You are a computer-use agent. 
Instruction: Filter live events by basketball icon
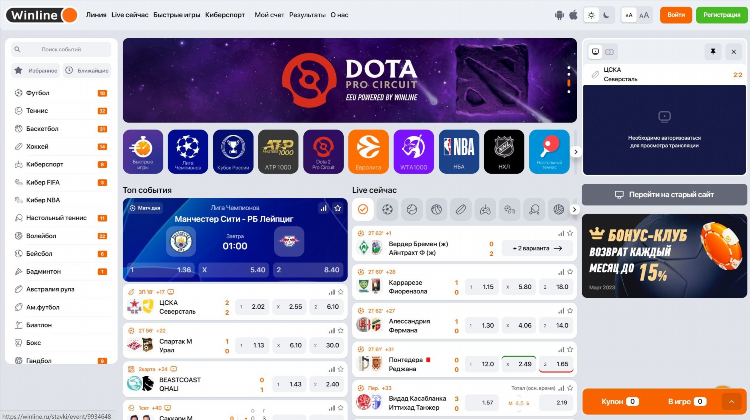436,210
